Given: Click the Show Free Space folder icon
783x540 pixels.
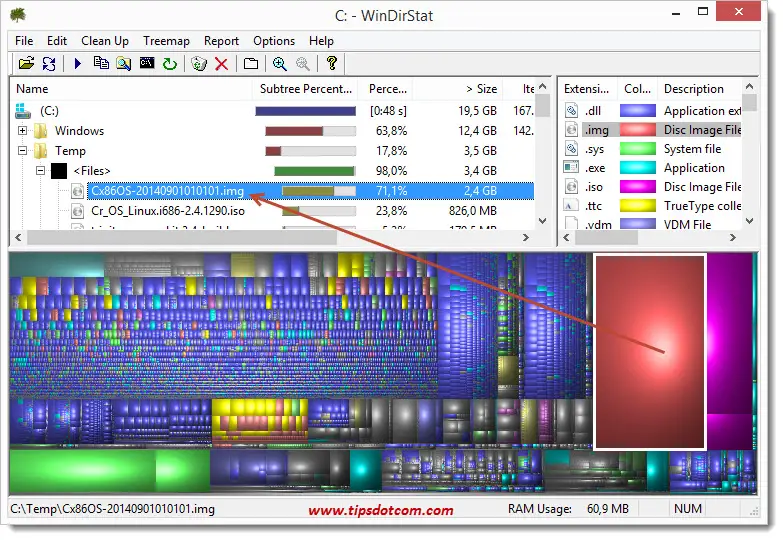Looking at the screenshot, I should coord(251,63).
